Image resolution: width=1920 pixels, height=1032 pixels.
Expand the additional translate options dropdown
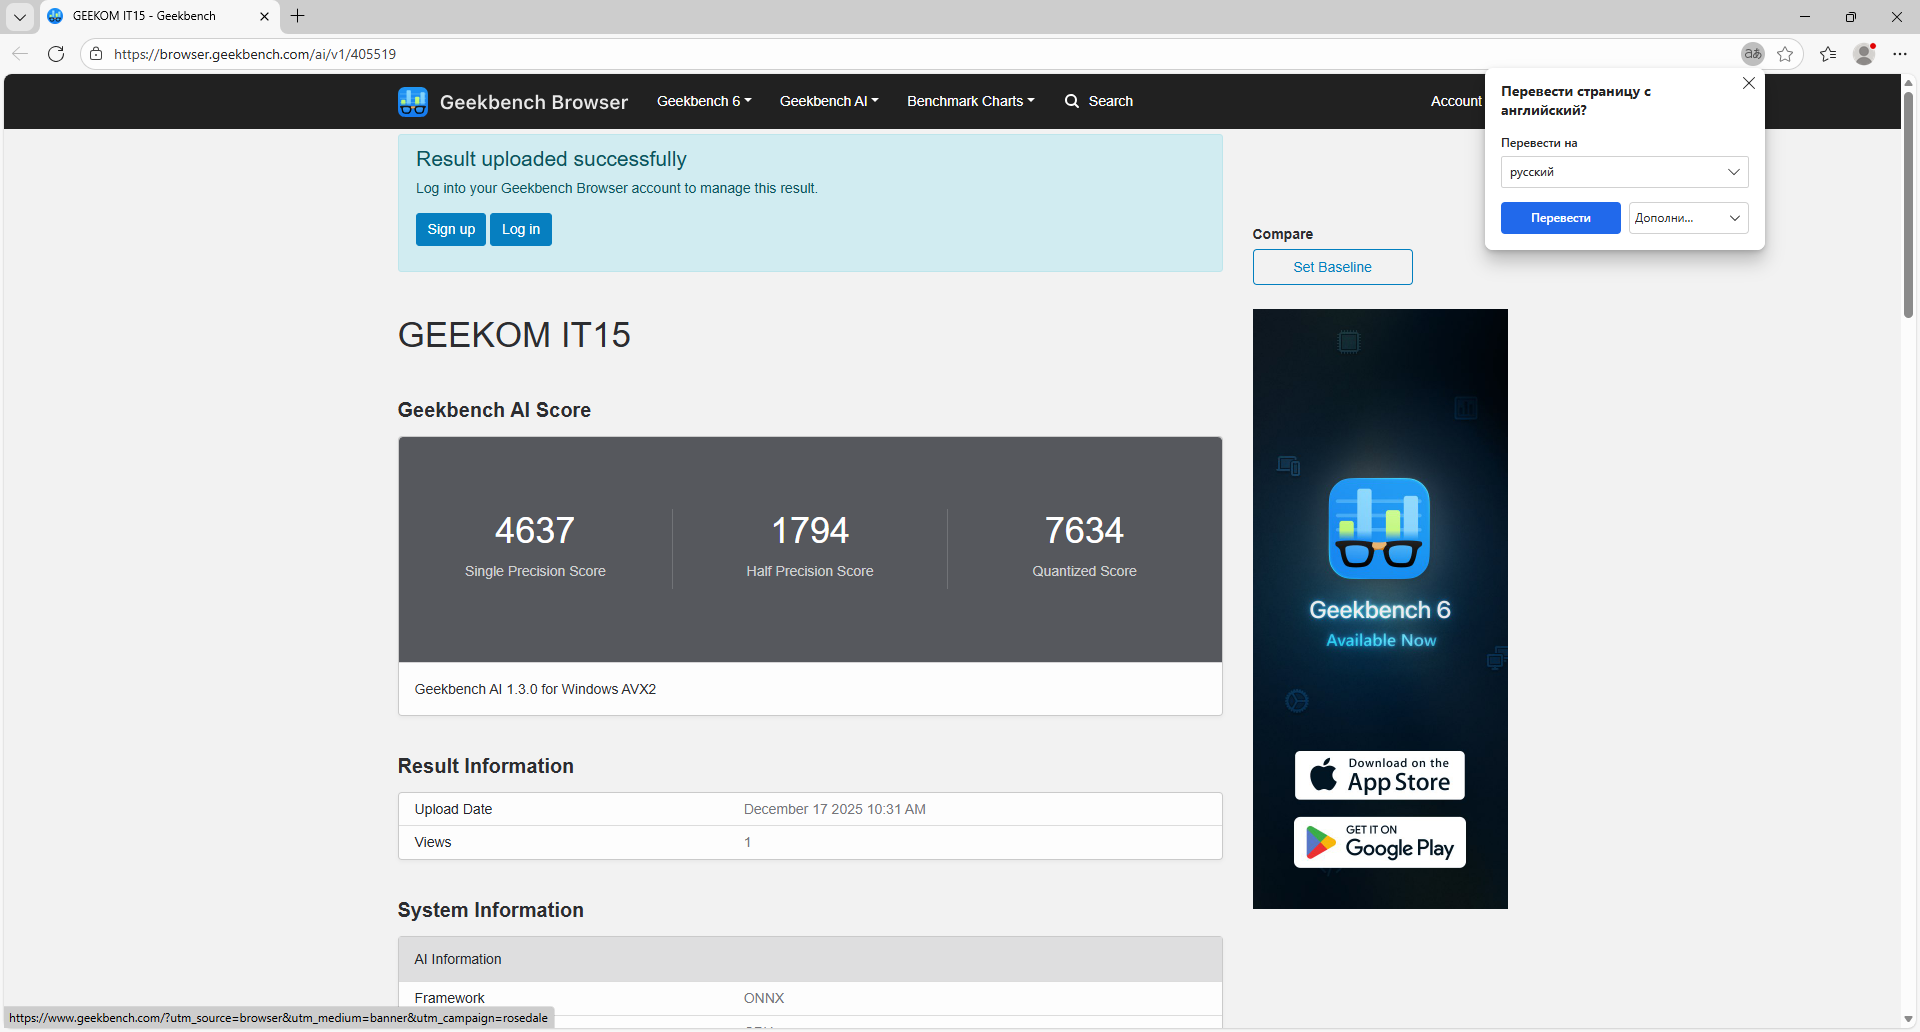tap(1688, 218)
